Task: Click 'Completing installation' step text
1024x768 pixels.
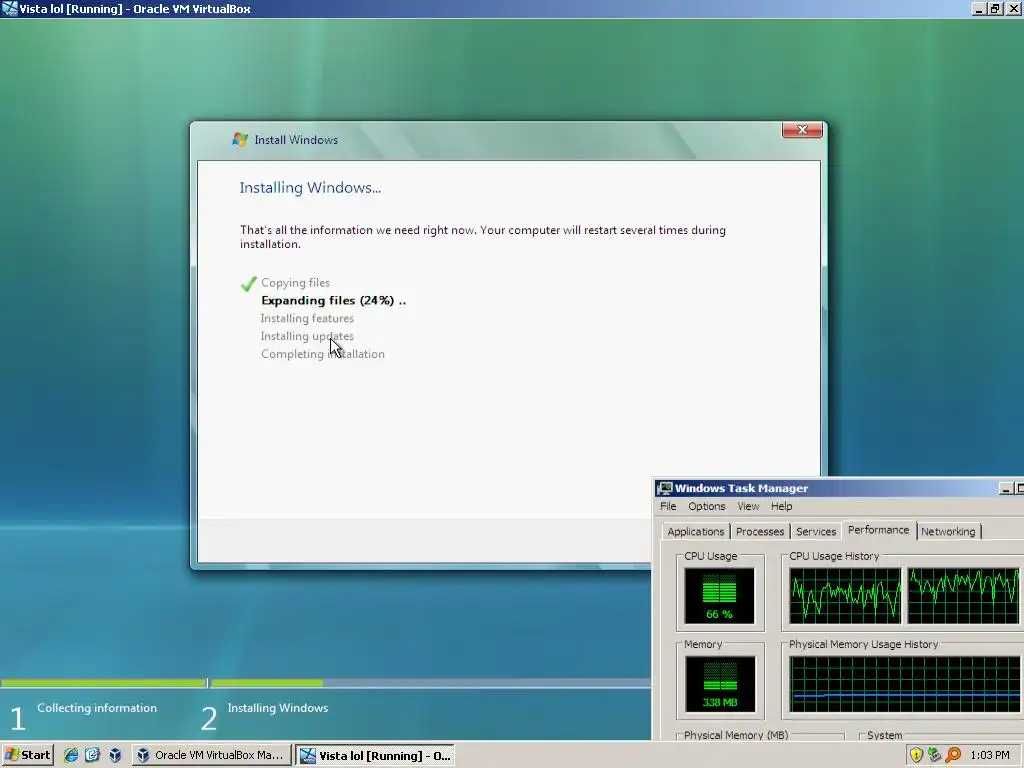Action: [323, 354]
